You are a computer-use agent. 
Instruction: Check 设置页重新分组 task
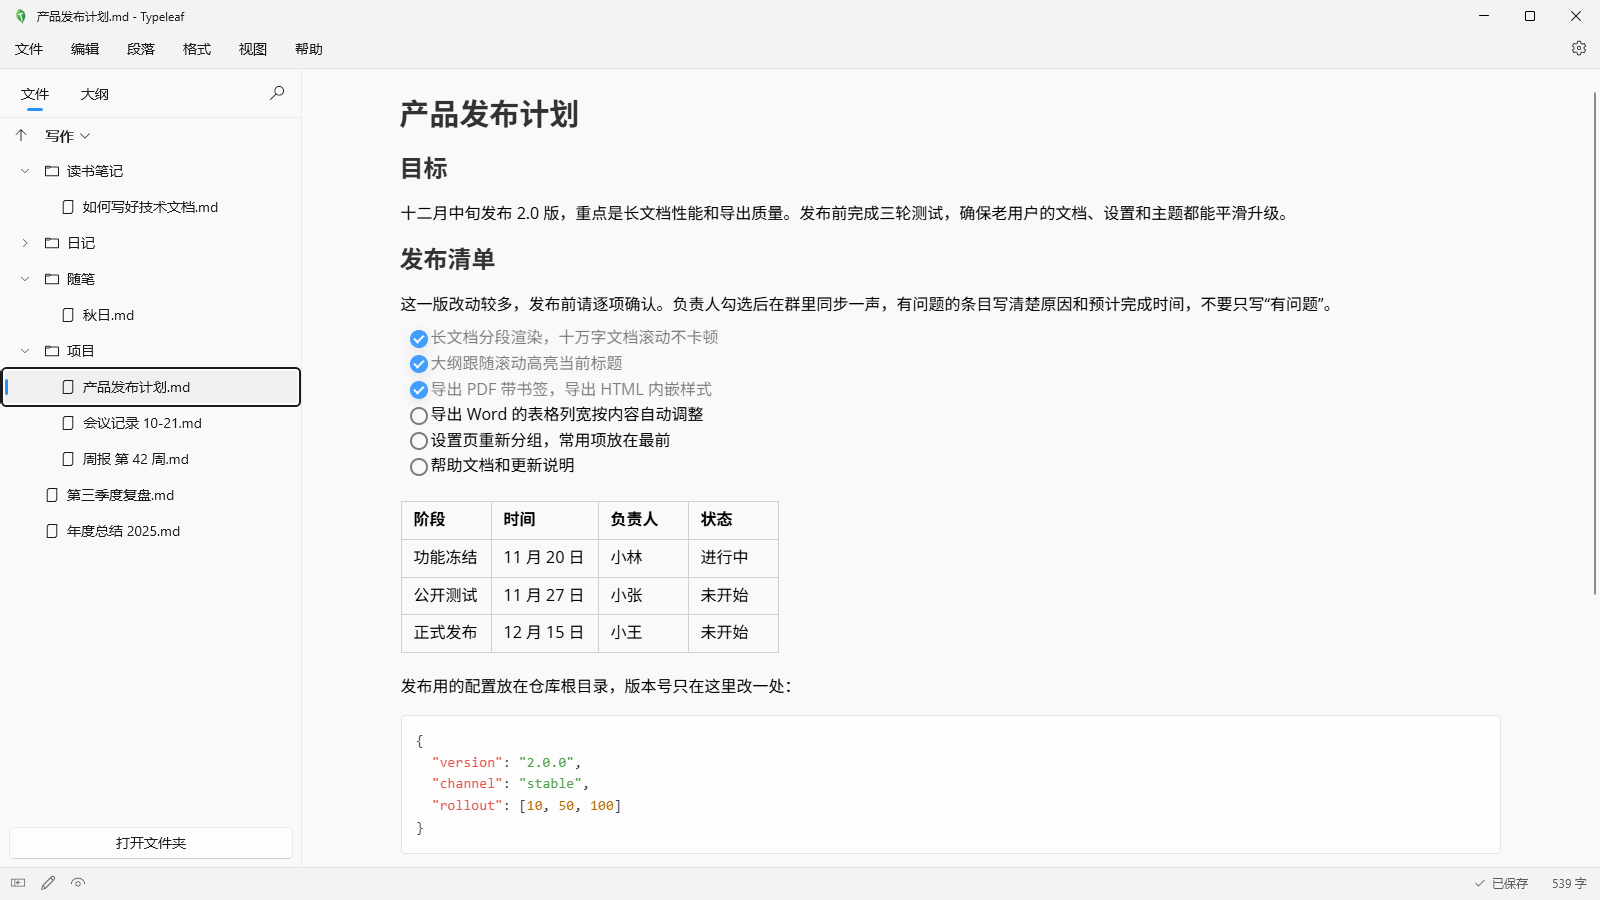419,441
